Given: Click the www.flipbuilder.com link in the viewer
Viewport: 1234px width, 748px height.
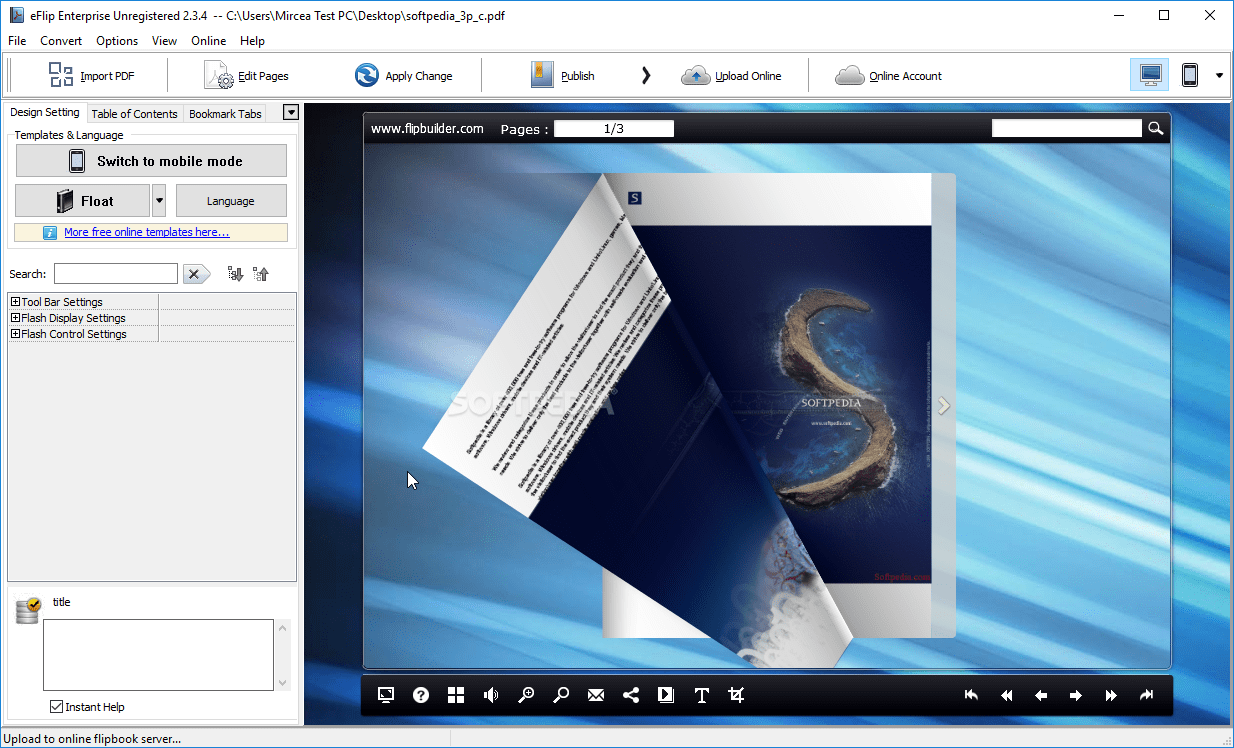Looking at the screenshot, I should (x=427, y=129).
